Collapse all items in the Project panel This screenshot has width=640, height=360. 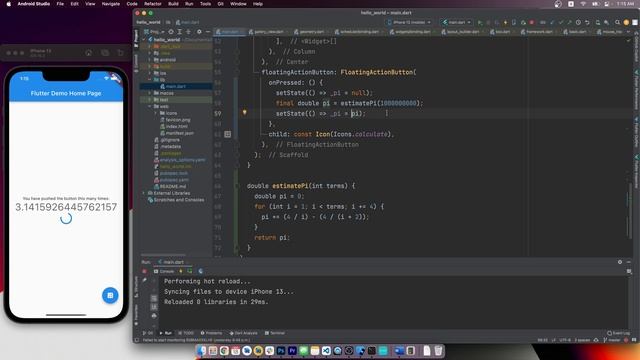point(188,31)
